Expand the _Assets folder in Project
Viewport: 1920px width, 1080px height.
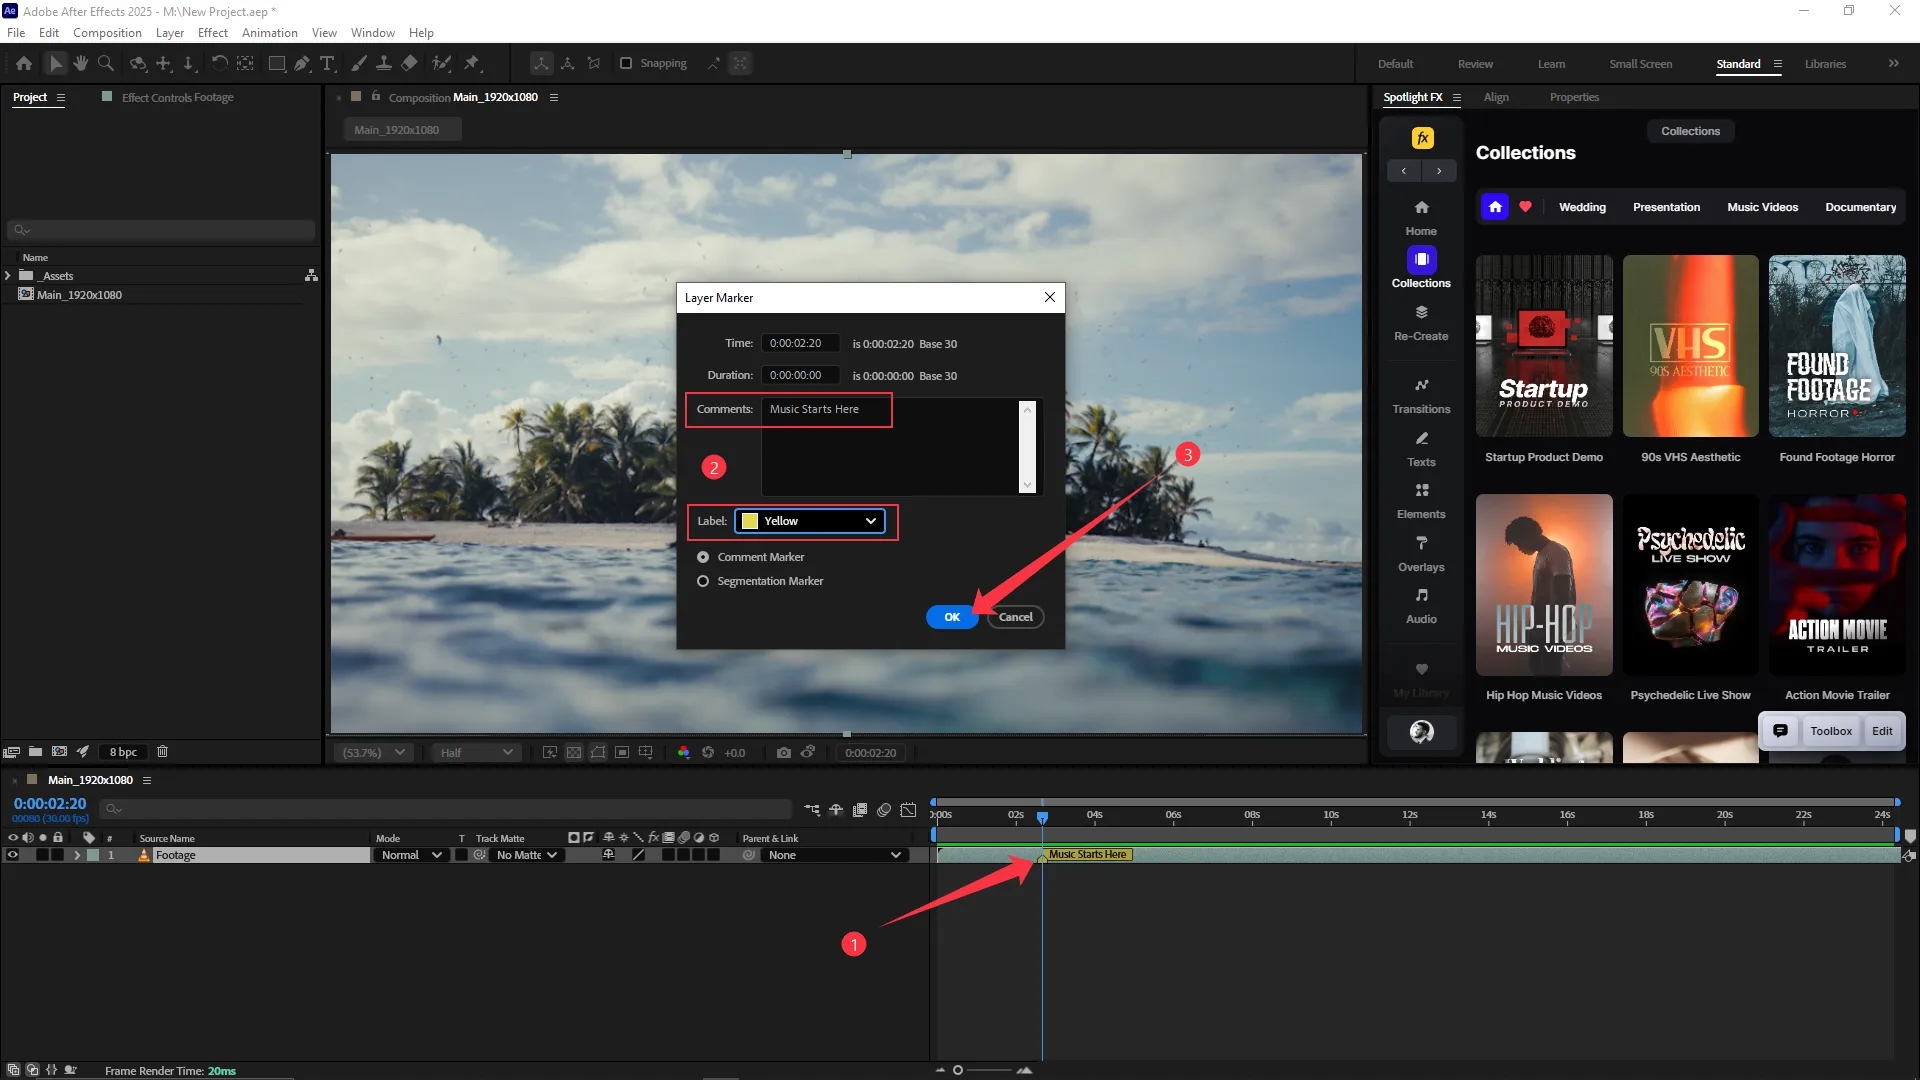(x=8, y=276)
